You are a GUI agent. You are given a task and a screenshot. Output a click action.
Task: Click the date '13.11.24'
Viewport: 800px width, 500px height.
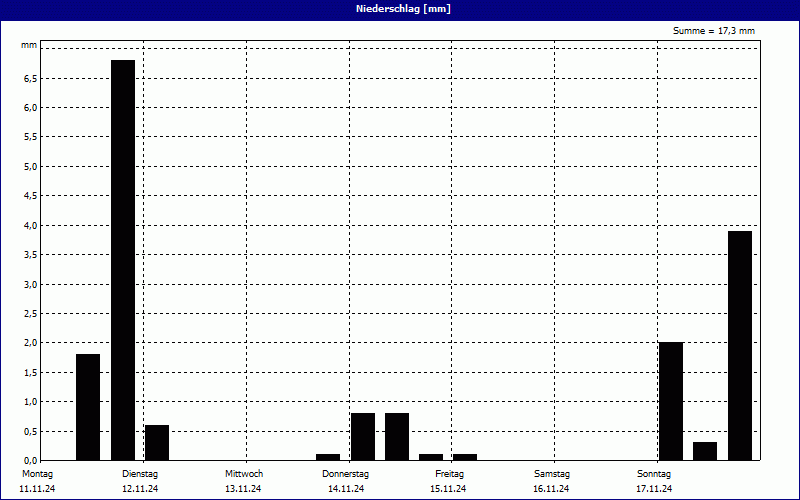click(243, 489)
